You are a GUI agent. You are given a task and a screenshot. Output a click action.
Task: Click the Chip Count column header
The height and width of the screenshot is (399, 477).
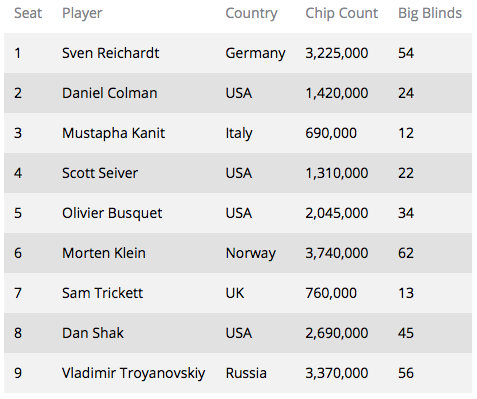(342, 14)
